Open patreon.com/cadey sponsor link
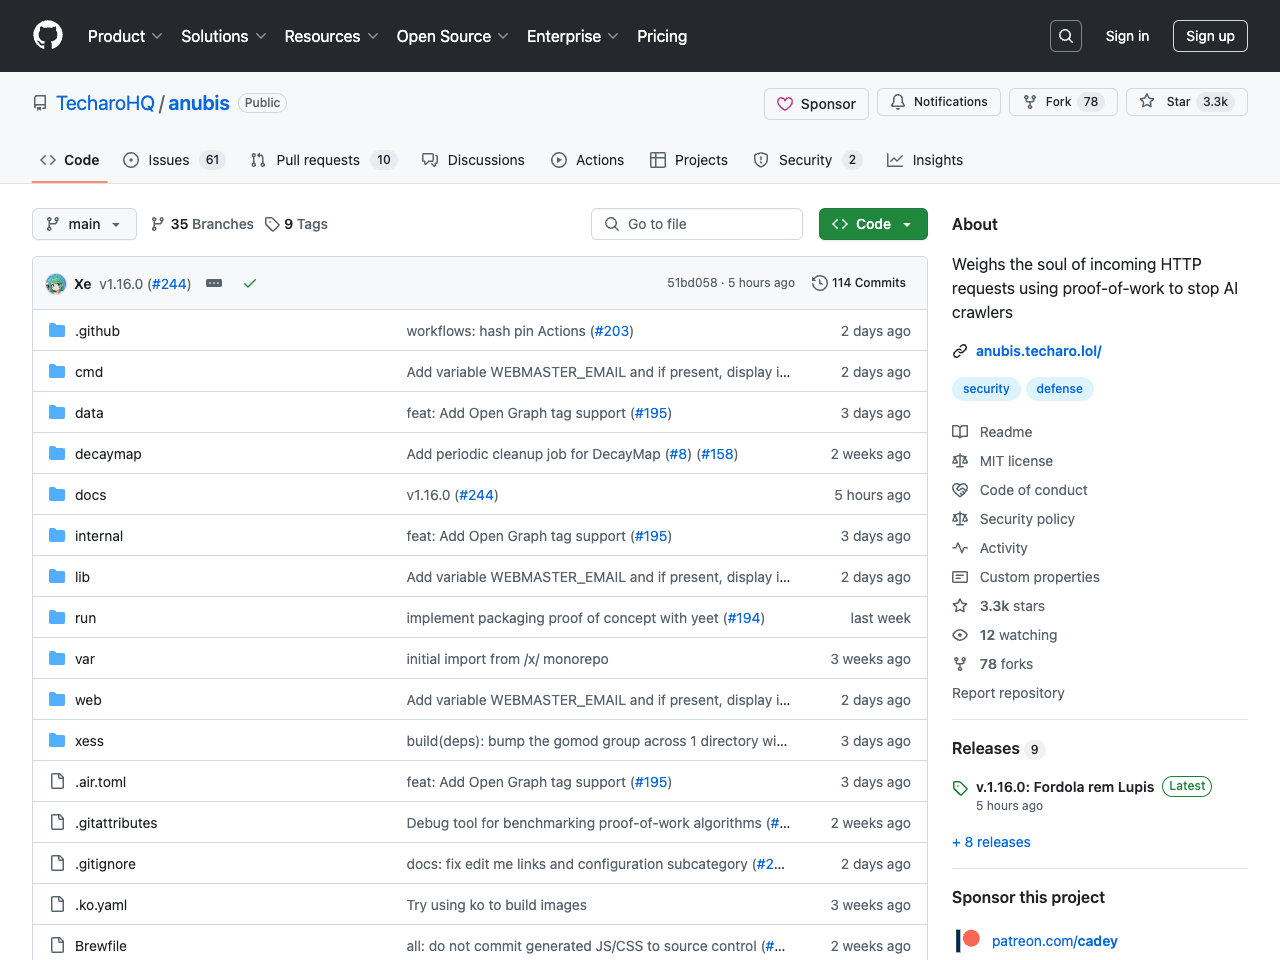 1055,941
